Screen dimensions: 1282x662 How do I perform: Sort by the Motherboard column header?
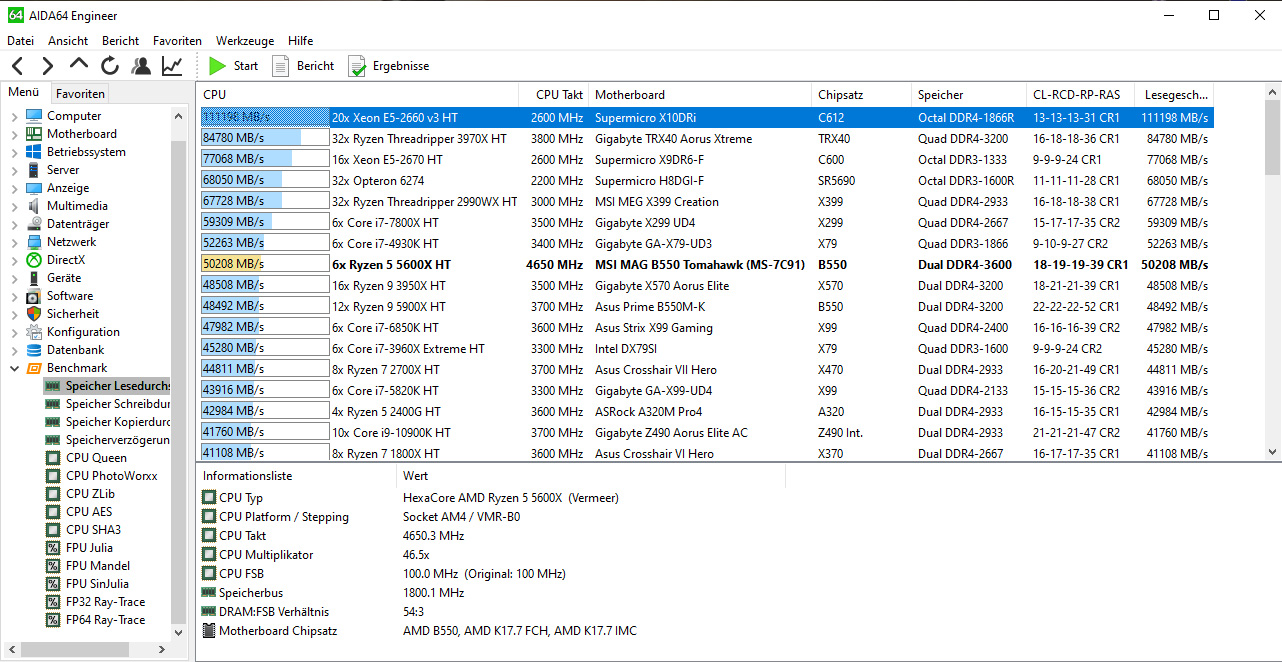click(x=700, y=95)
